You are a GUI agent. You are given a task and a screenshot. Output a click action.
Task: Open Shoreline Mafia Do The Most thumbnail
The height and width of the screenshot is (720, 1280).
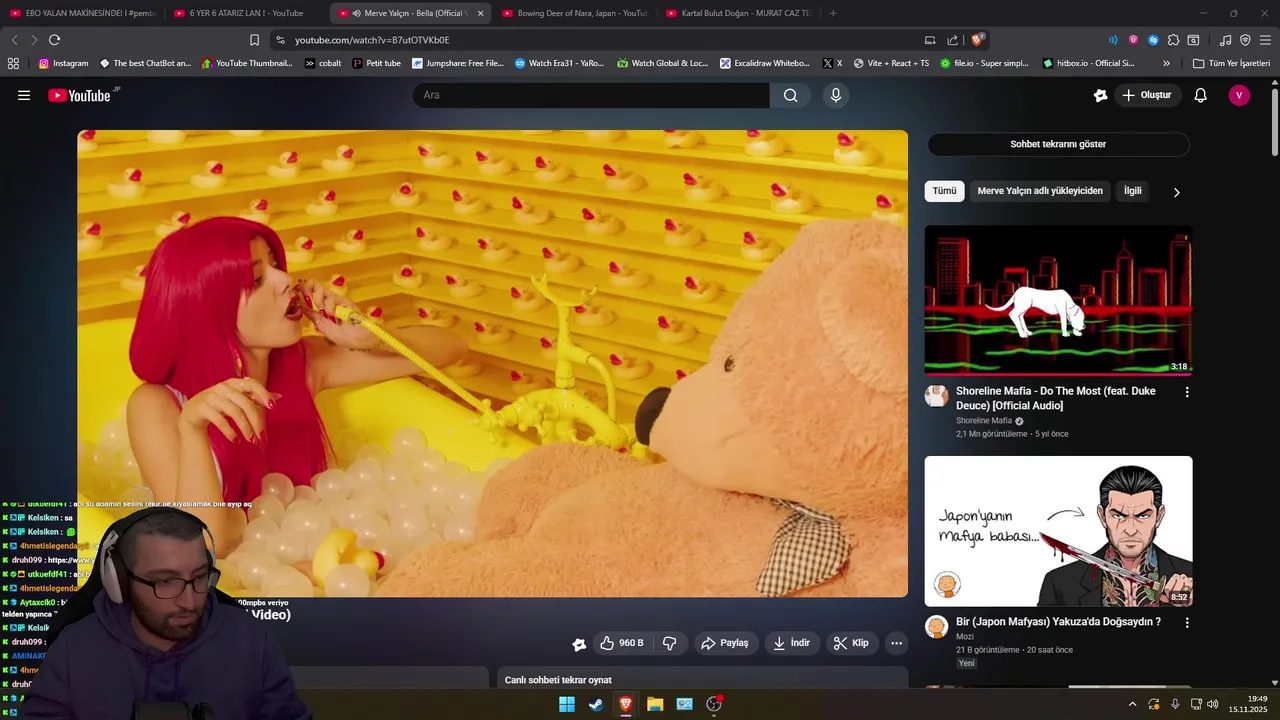point(1058,300)
